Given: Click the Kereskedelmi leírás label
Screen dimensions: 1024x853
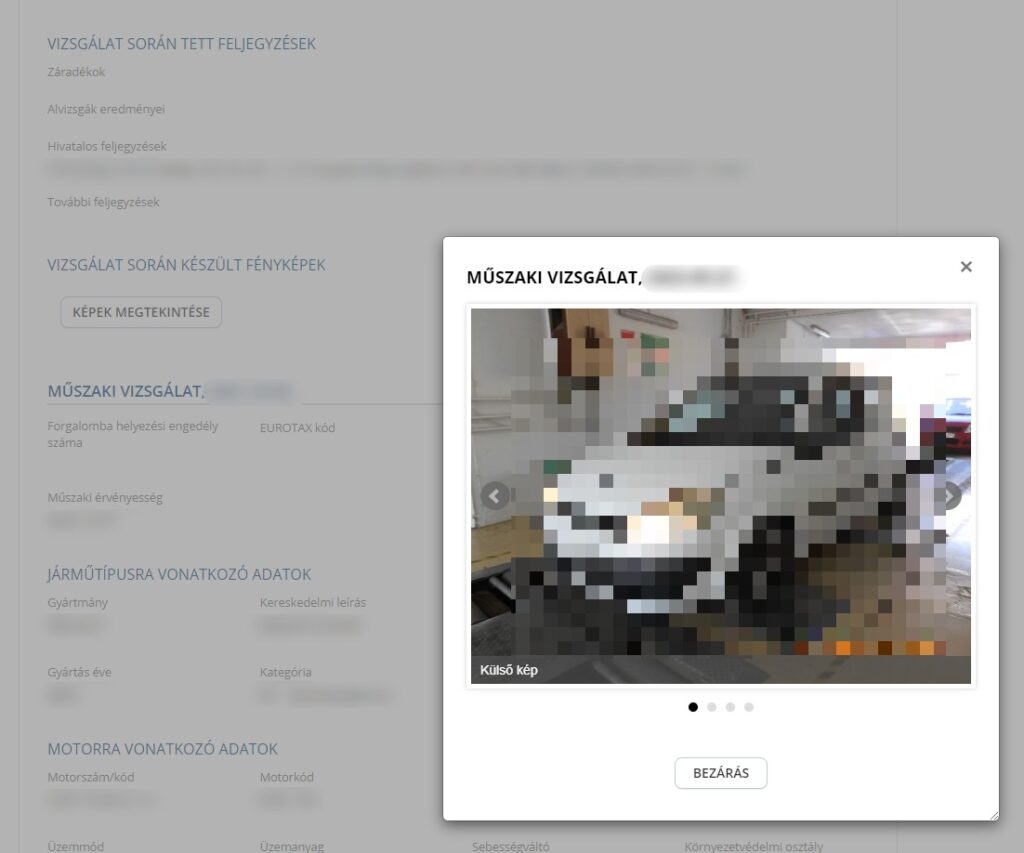Looking at the screenshot, I should tap(313, 602).
